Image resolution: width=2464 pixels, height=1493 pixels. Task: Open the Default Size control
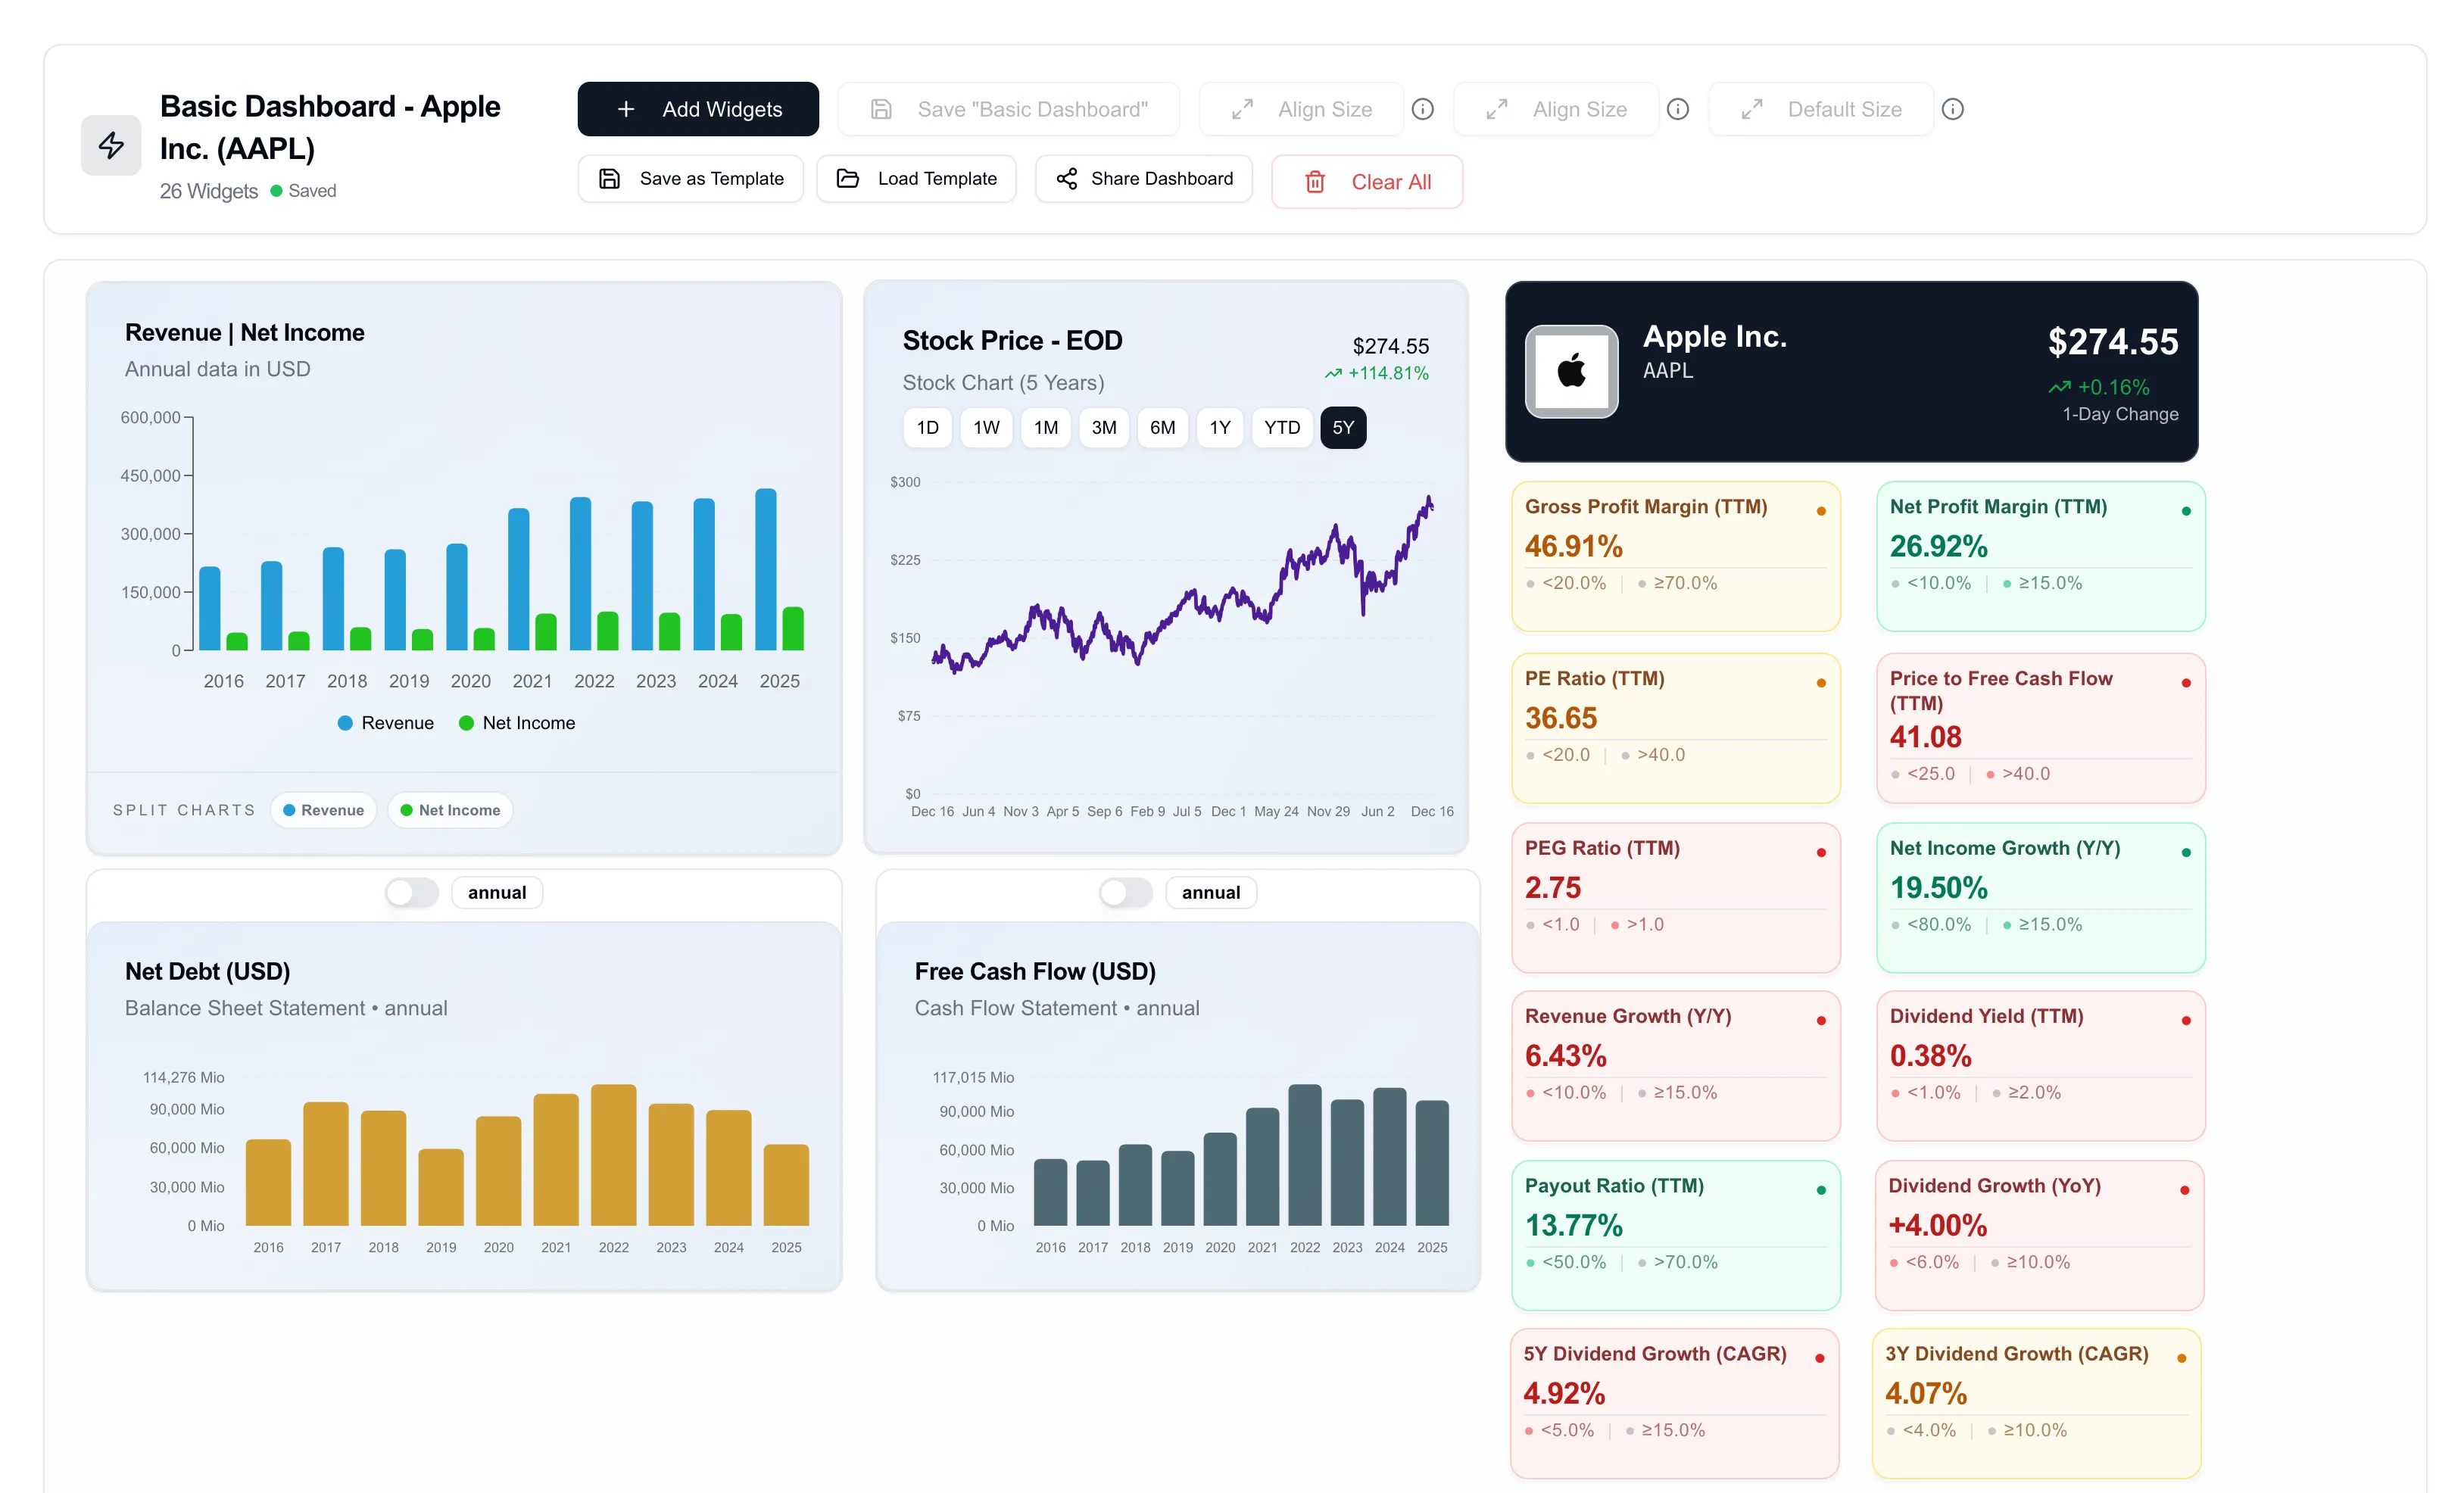click(1820, 109)
